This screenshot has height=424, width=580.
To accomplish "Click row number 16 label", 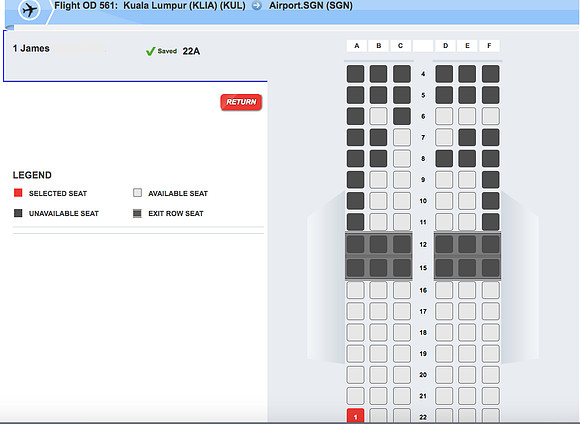I will point(423,290).
